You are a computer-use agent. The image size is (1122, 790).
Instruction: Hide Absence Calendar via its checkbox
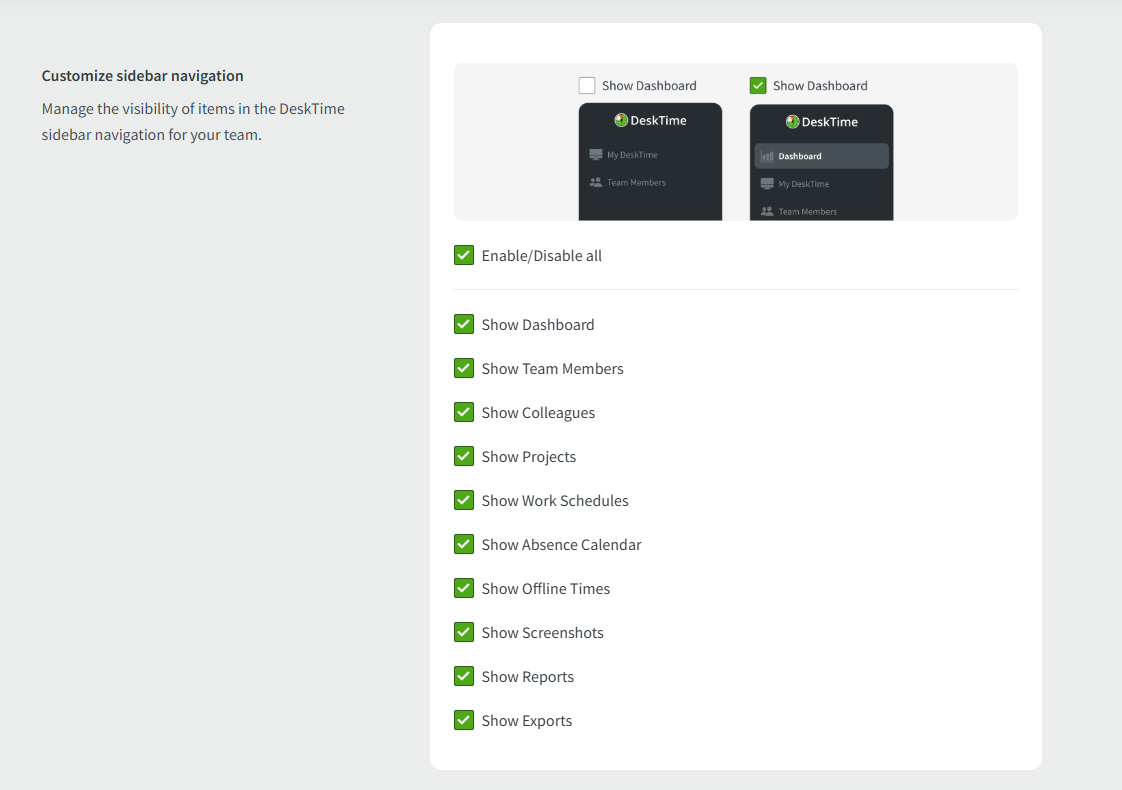click(x=464, y=545)
